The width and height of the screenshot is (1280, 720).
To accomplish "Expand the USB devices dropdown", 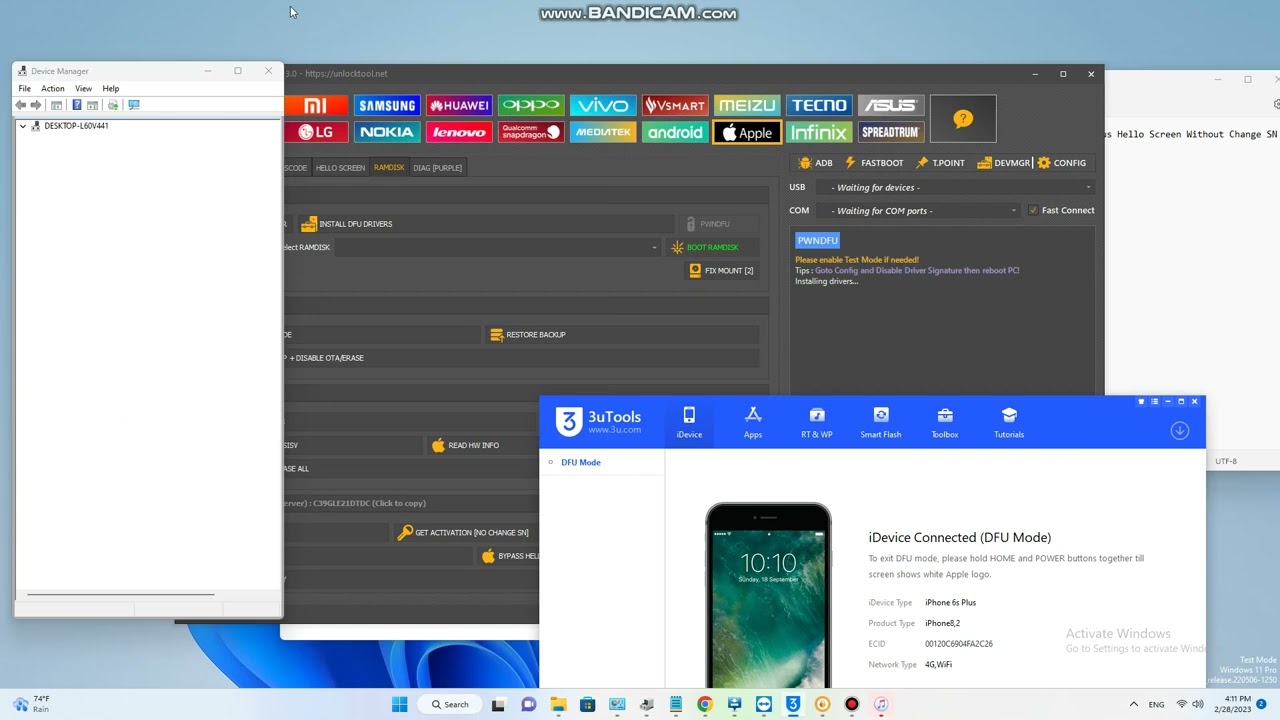I will pyautogui.click(x=955, y=187).
